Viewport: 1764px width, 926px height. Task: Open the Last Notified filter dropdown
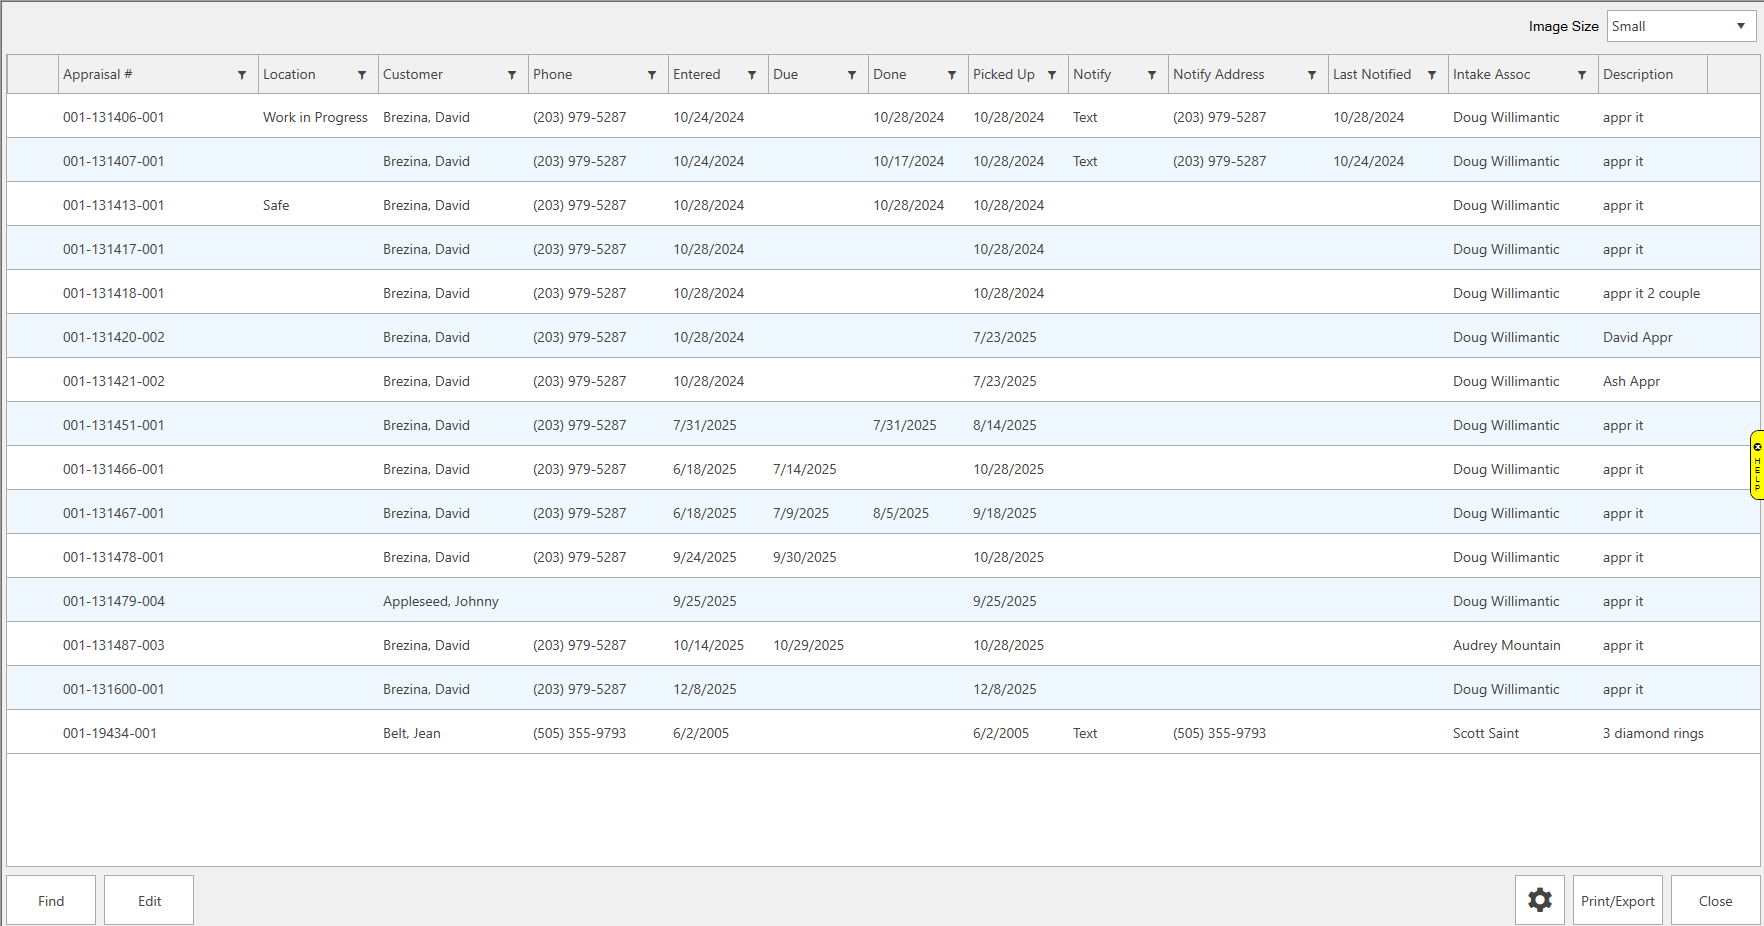pyautogui.click(x=1432, y=75)
